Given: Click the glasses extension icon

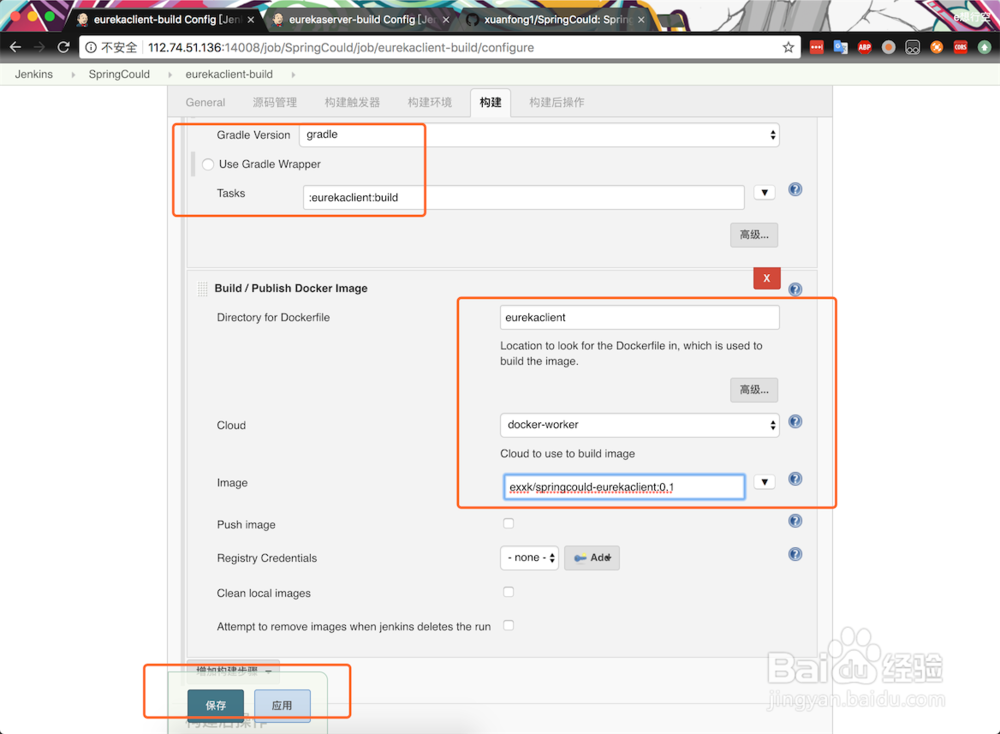Looking at the screenshot, I should pyautogui.click(x=913, y=47).
